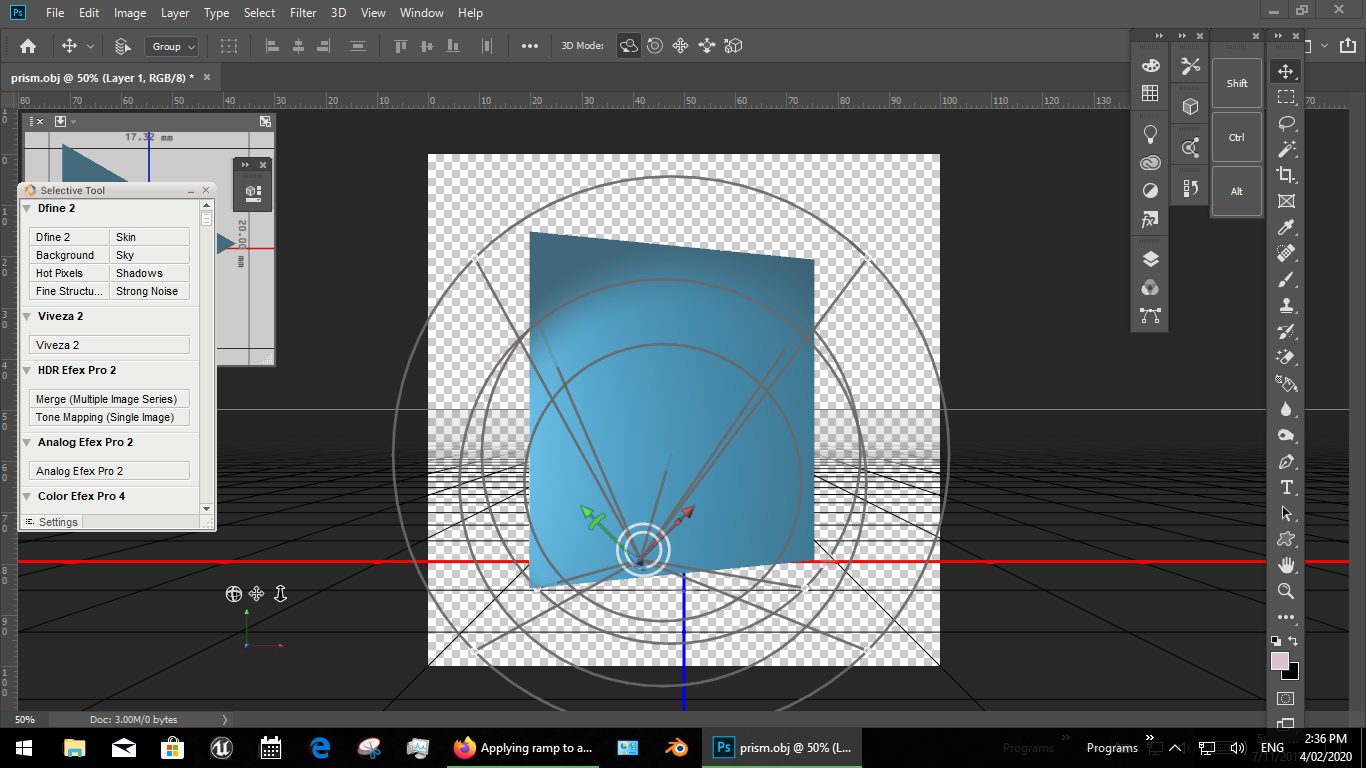Viewport: 1366px width, 768px height.
Task: Open the Adjustments panel icon
Action: click(1149, 190)
